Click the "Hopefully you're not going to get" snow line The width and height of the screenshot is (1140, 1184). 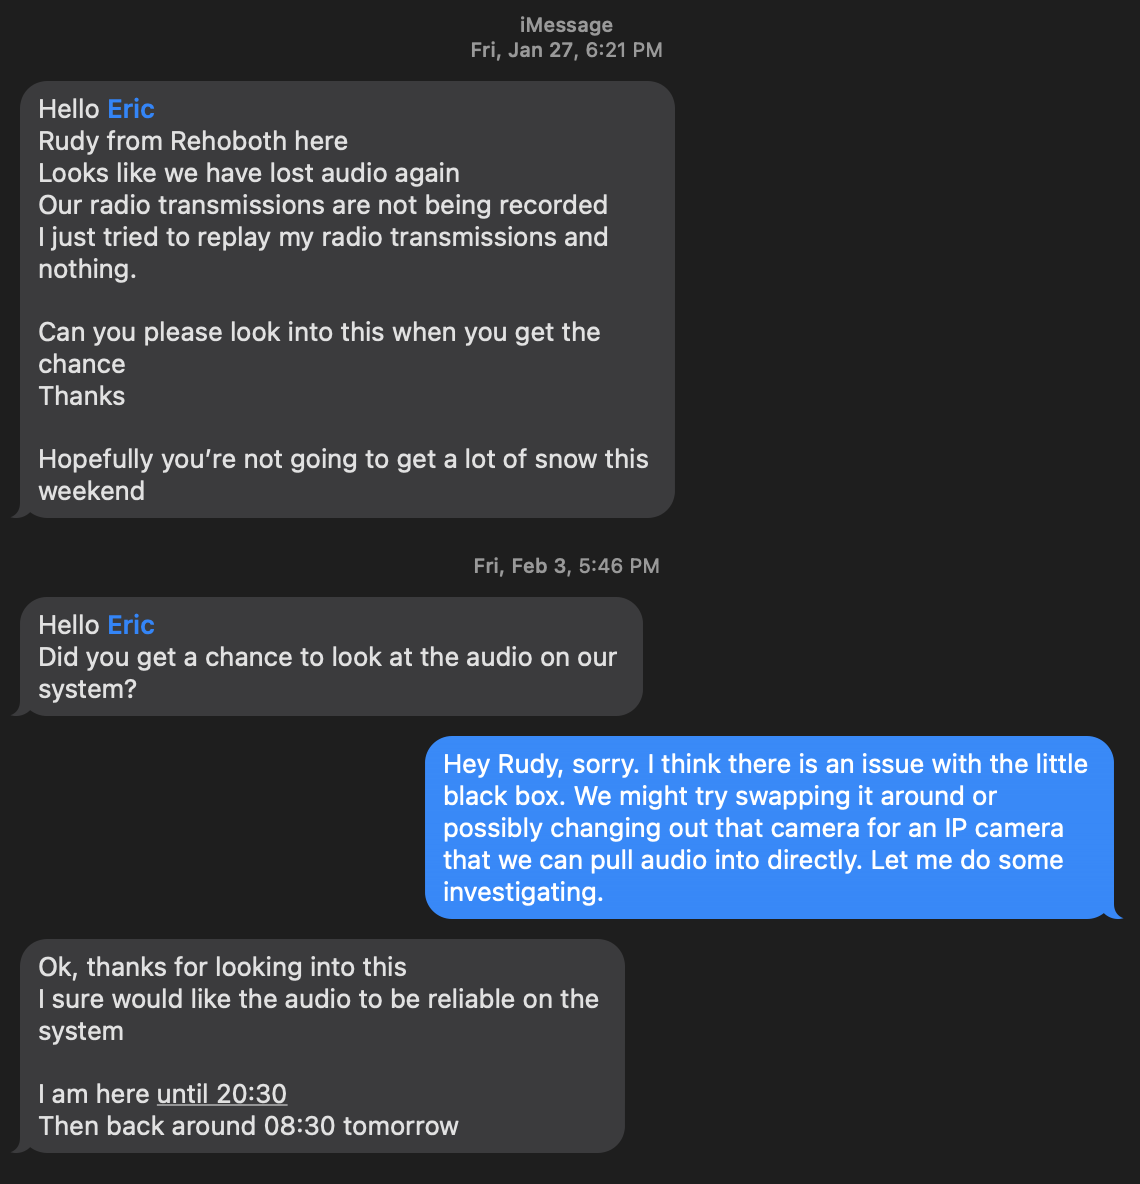point(343,459)
